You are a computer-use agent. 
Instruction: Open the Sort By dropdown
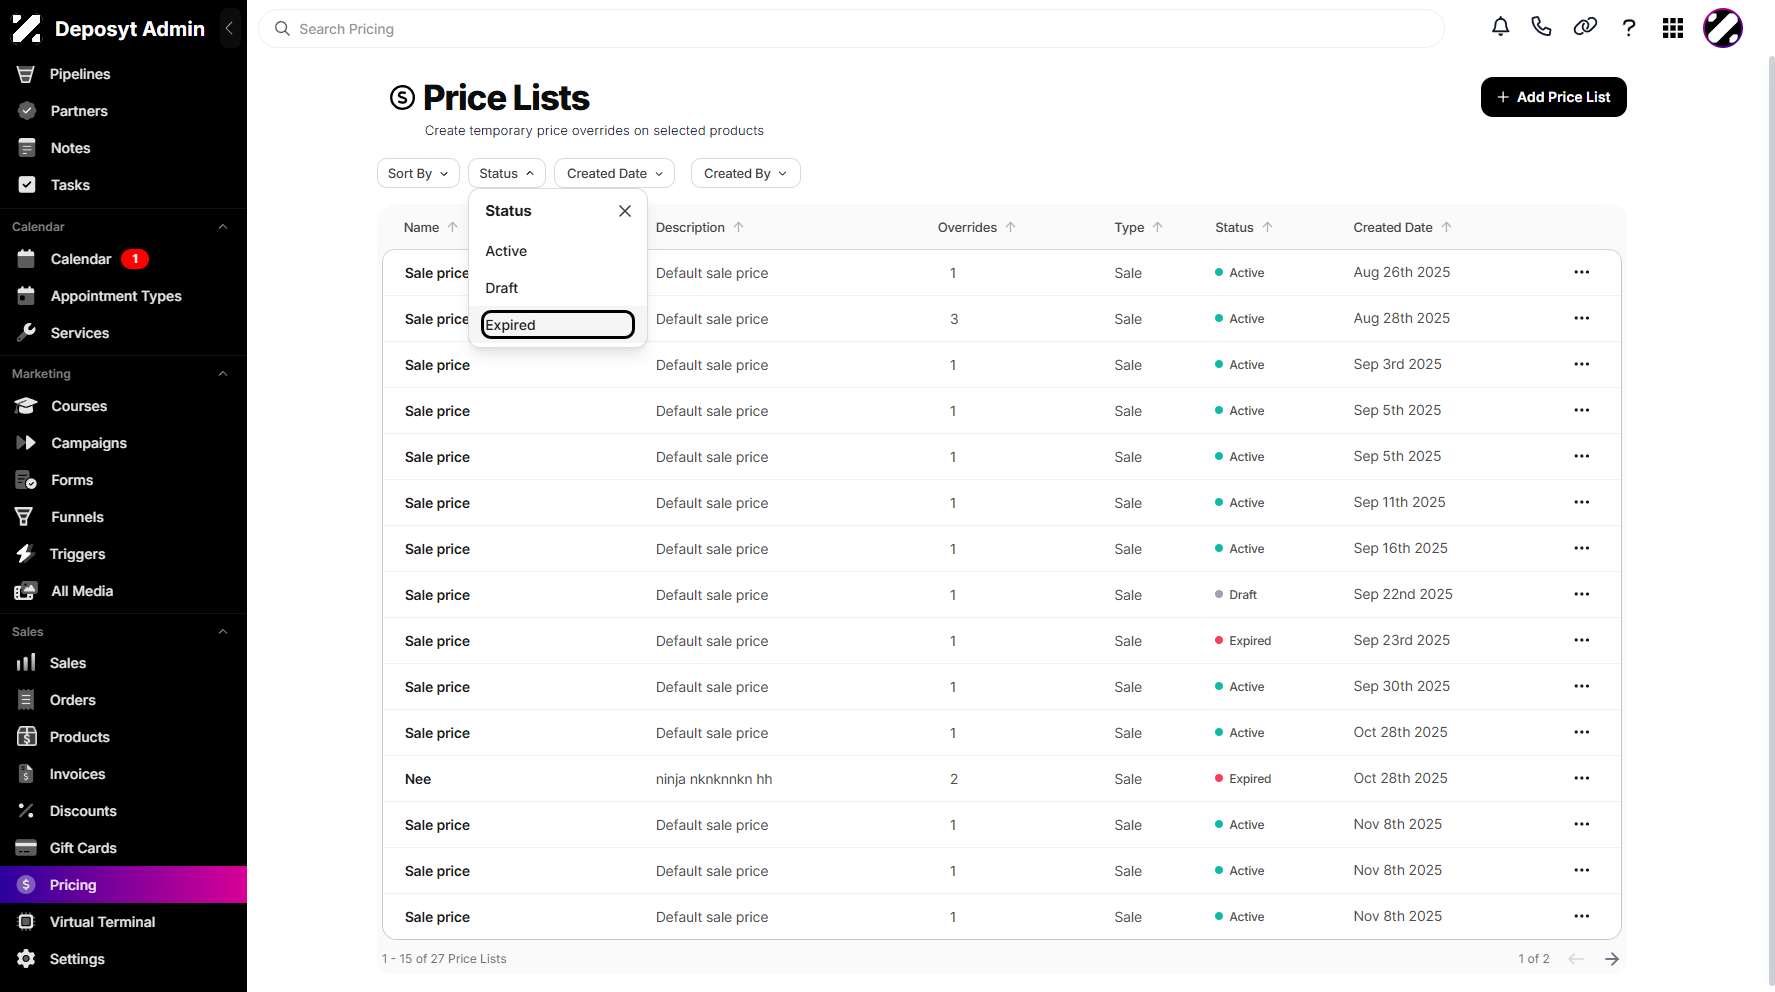418,173
